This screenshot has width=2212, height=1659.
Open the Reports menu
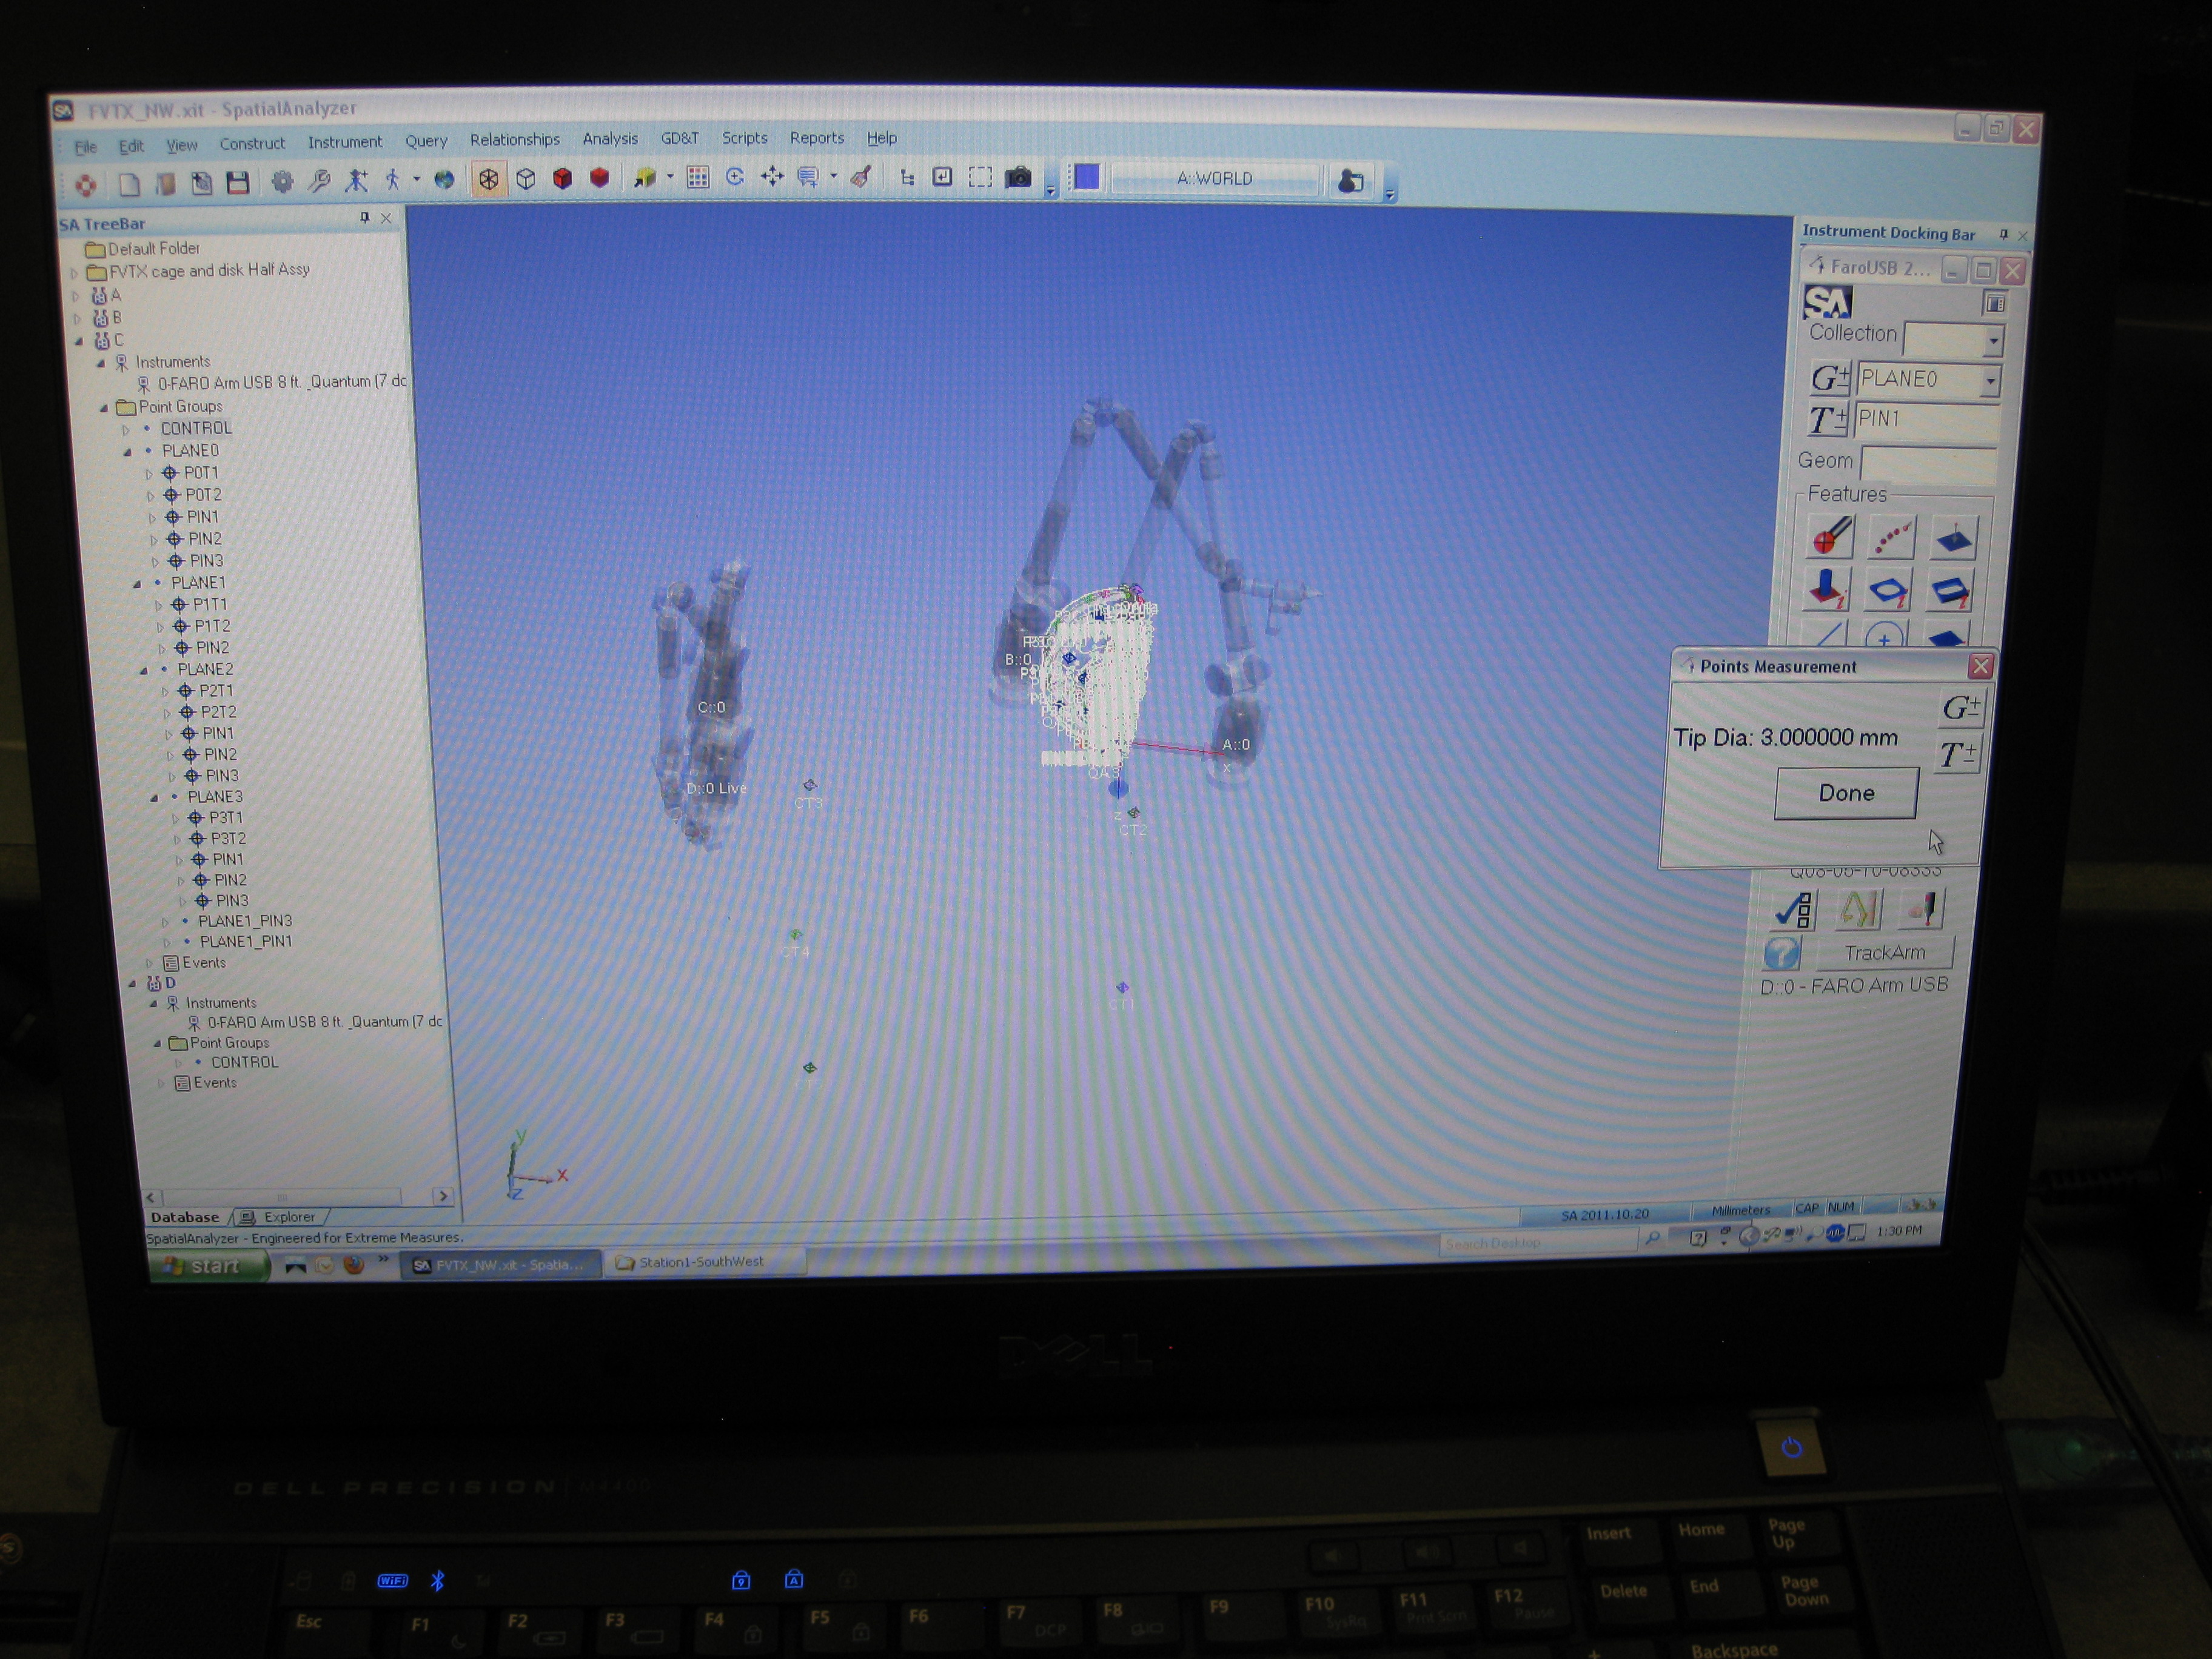[x=817, y=138]
